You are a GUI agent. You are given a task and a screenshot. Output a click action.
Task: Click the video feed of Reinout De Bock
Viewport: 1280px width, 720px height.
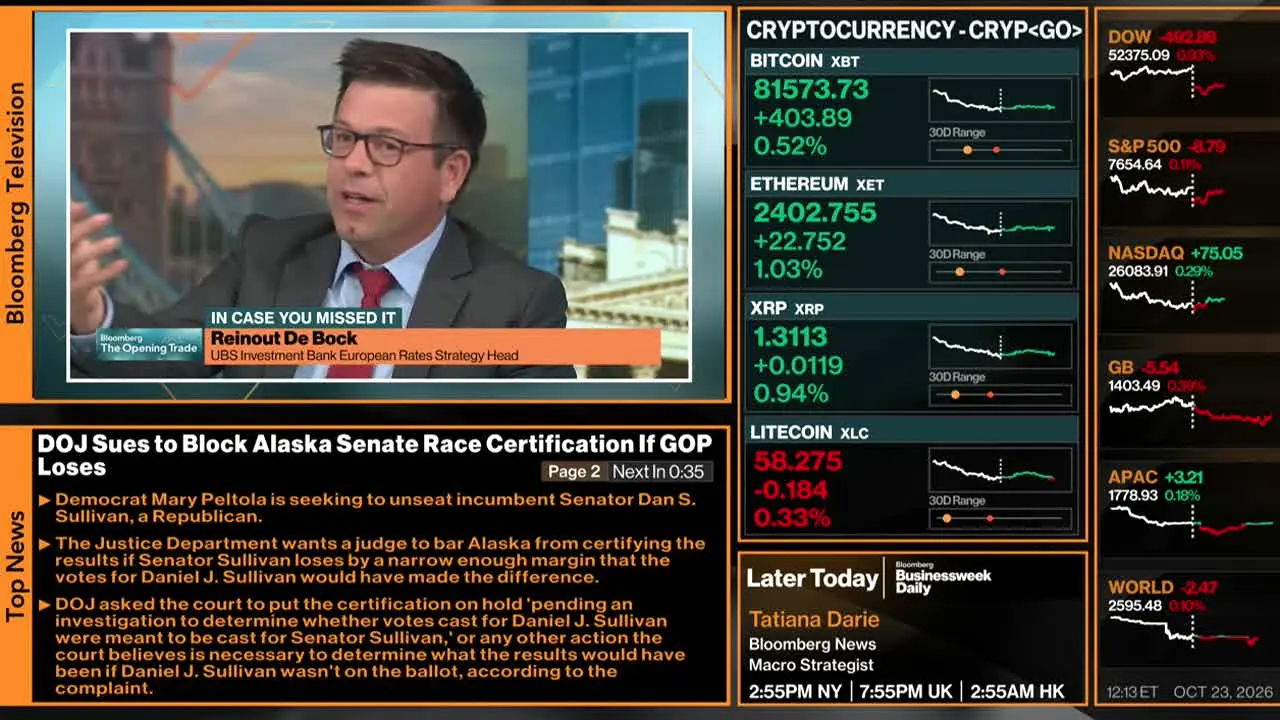(x=379, y=205)
